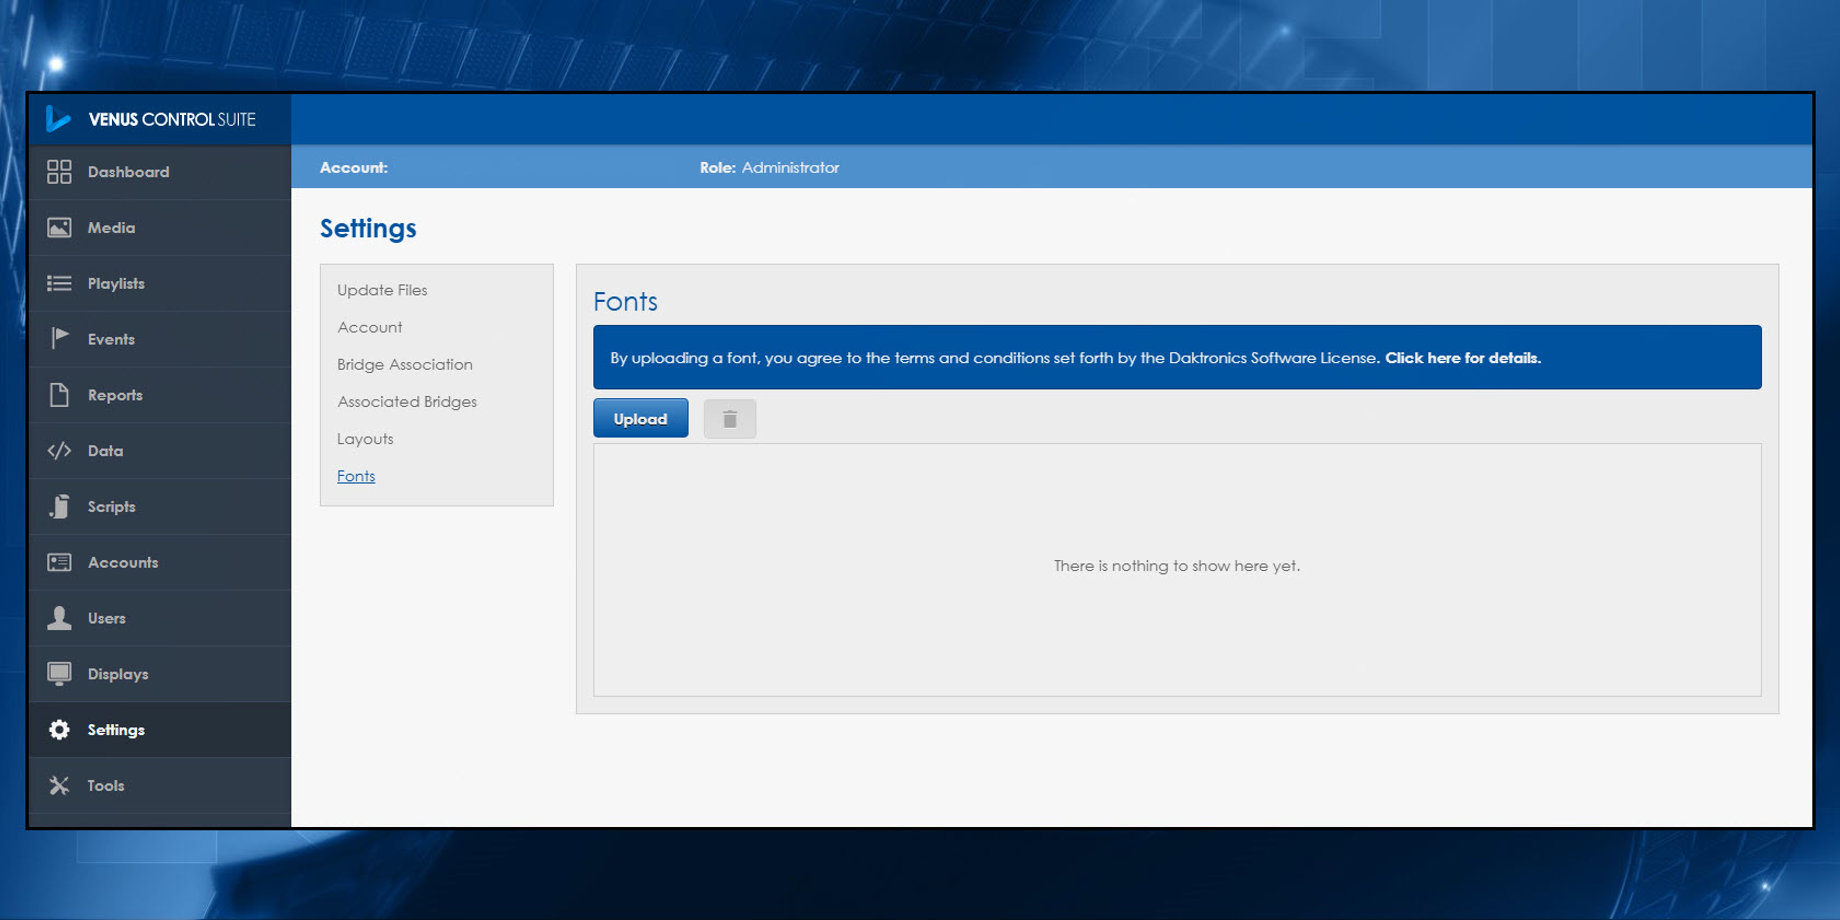Image resolution: width=1840 pixels, height=920 pixels.
Task: Open the Daktronics license details link
Action: [x=1462, y=357]
